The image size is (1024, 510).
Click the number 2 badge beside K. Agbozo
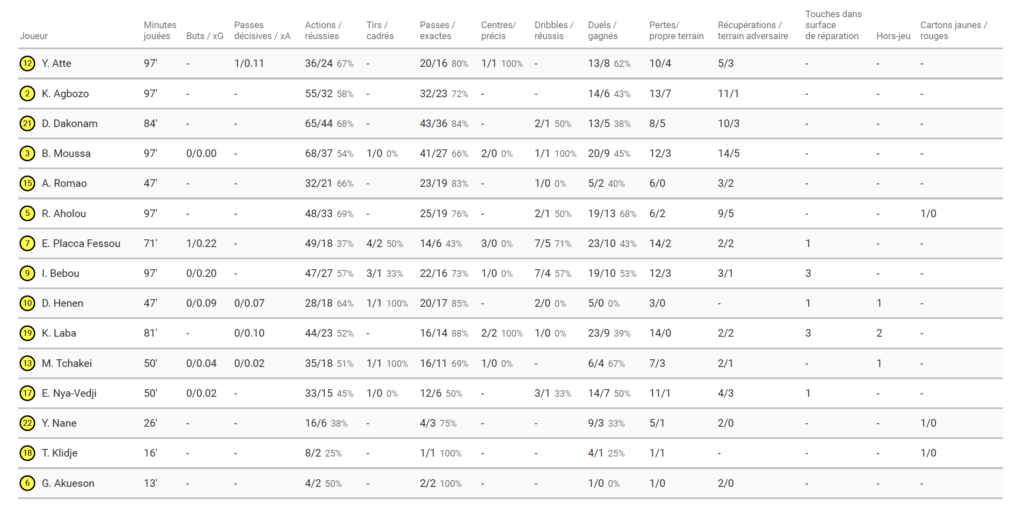pyautogui.click(x=27, y=94)
